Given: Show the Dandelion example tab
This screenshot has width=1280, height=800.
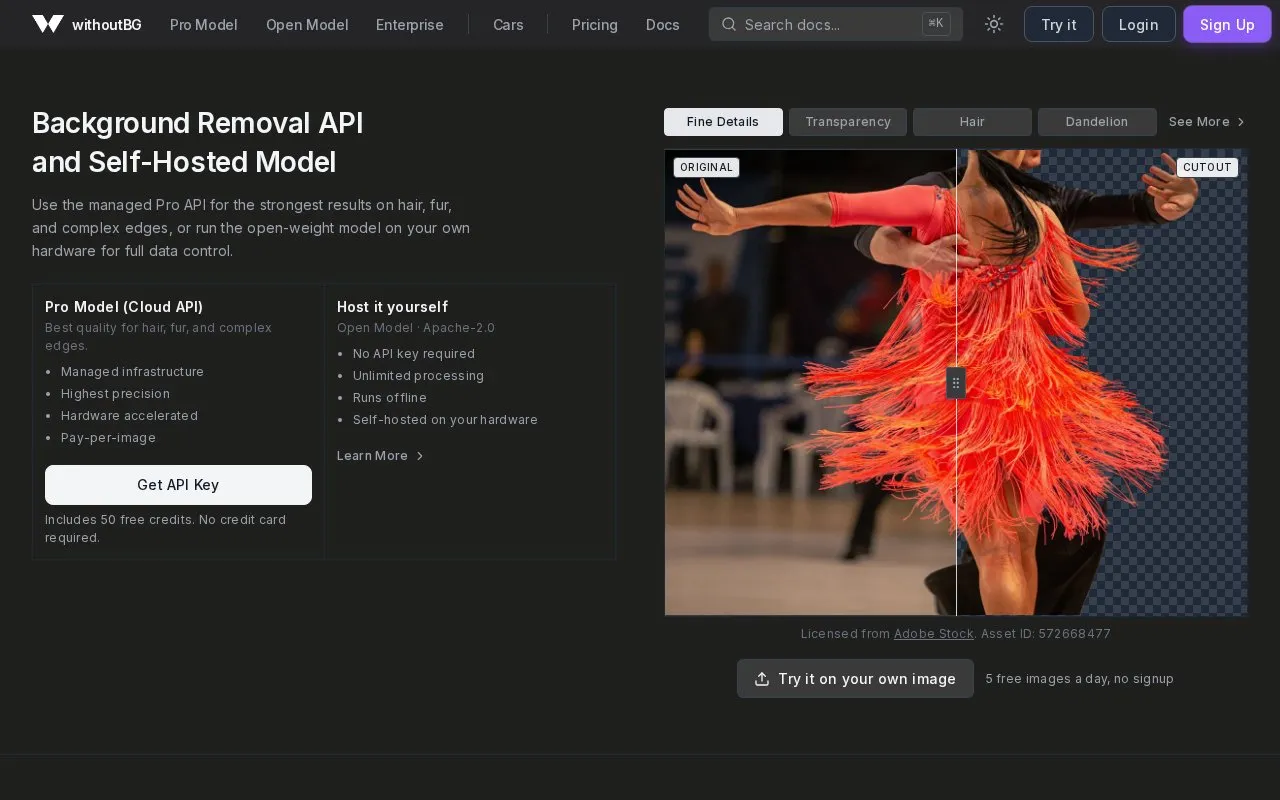Looking at the screenshot, I should click(1097, 122).
